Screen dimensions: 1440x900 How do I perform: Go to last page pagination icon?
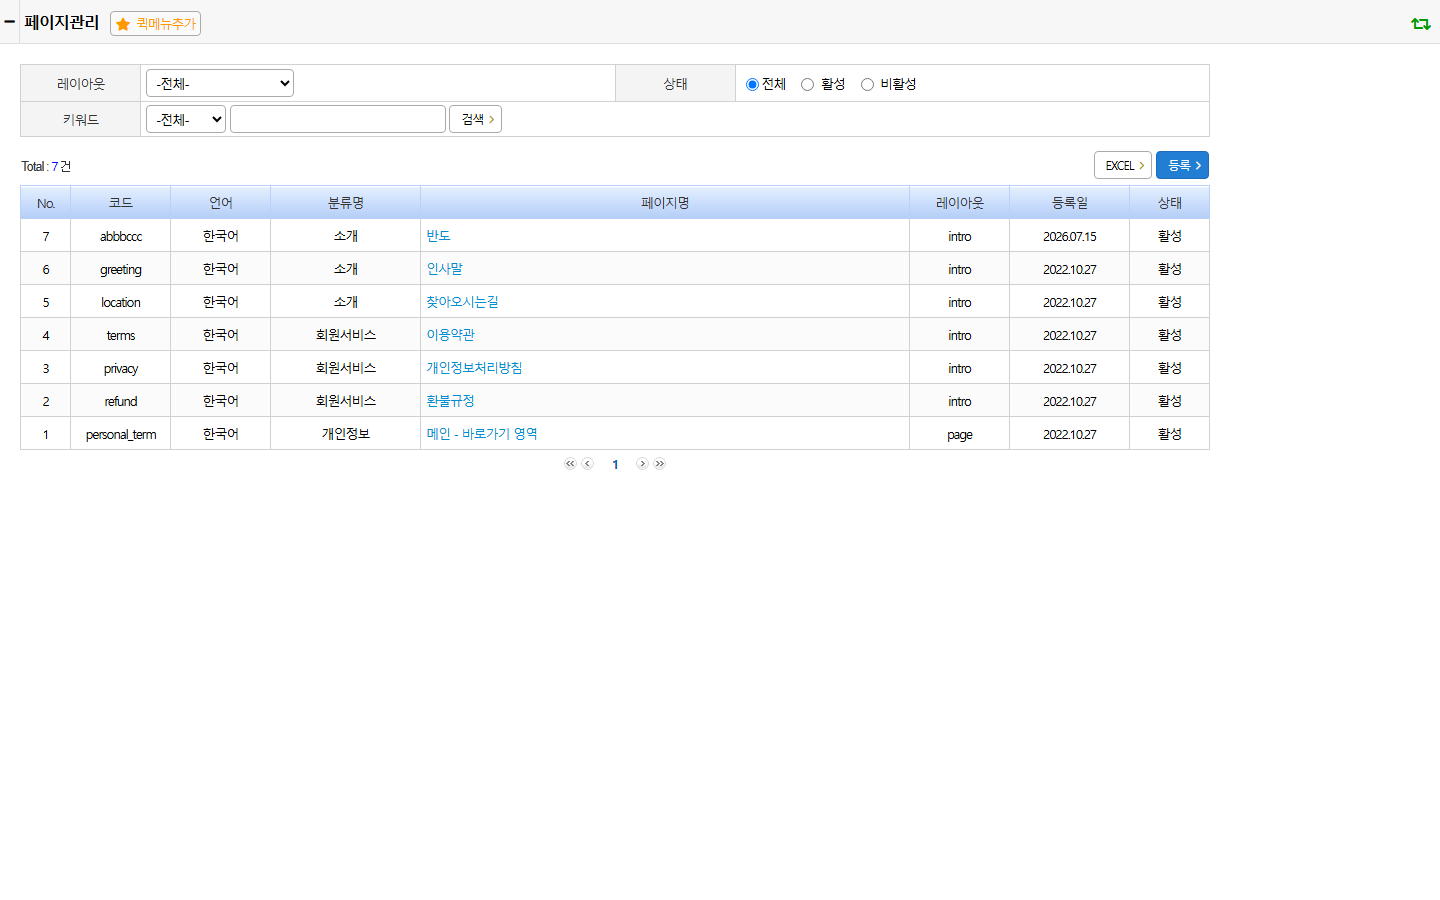660,464
